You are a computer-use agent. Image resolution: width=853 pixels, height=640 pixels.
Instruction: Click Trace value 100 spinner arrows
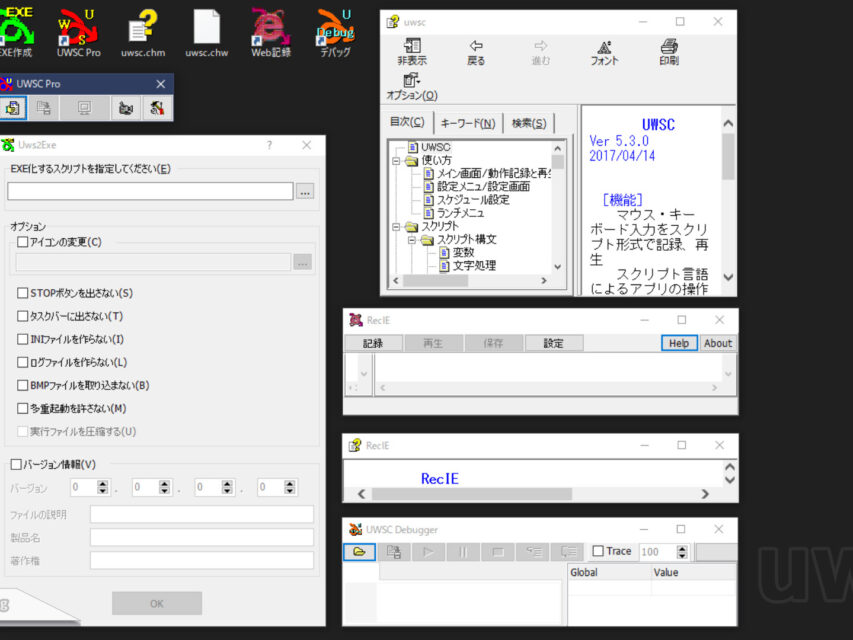pos(682,552)
